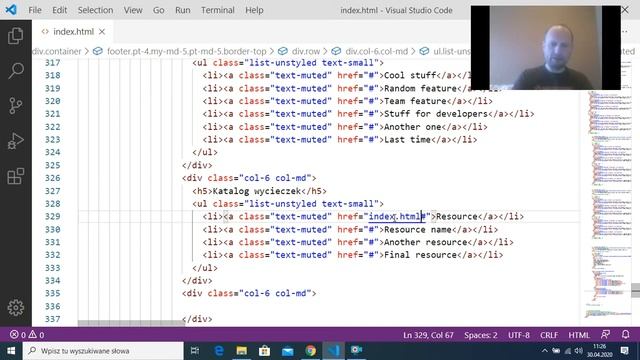Click 'Last time' text on line 323
Screen dimensions: 640x360
coord(407,140)
